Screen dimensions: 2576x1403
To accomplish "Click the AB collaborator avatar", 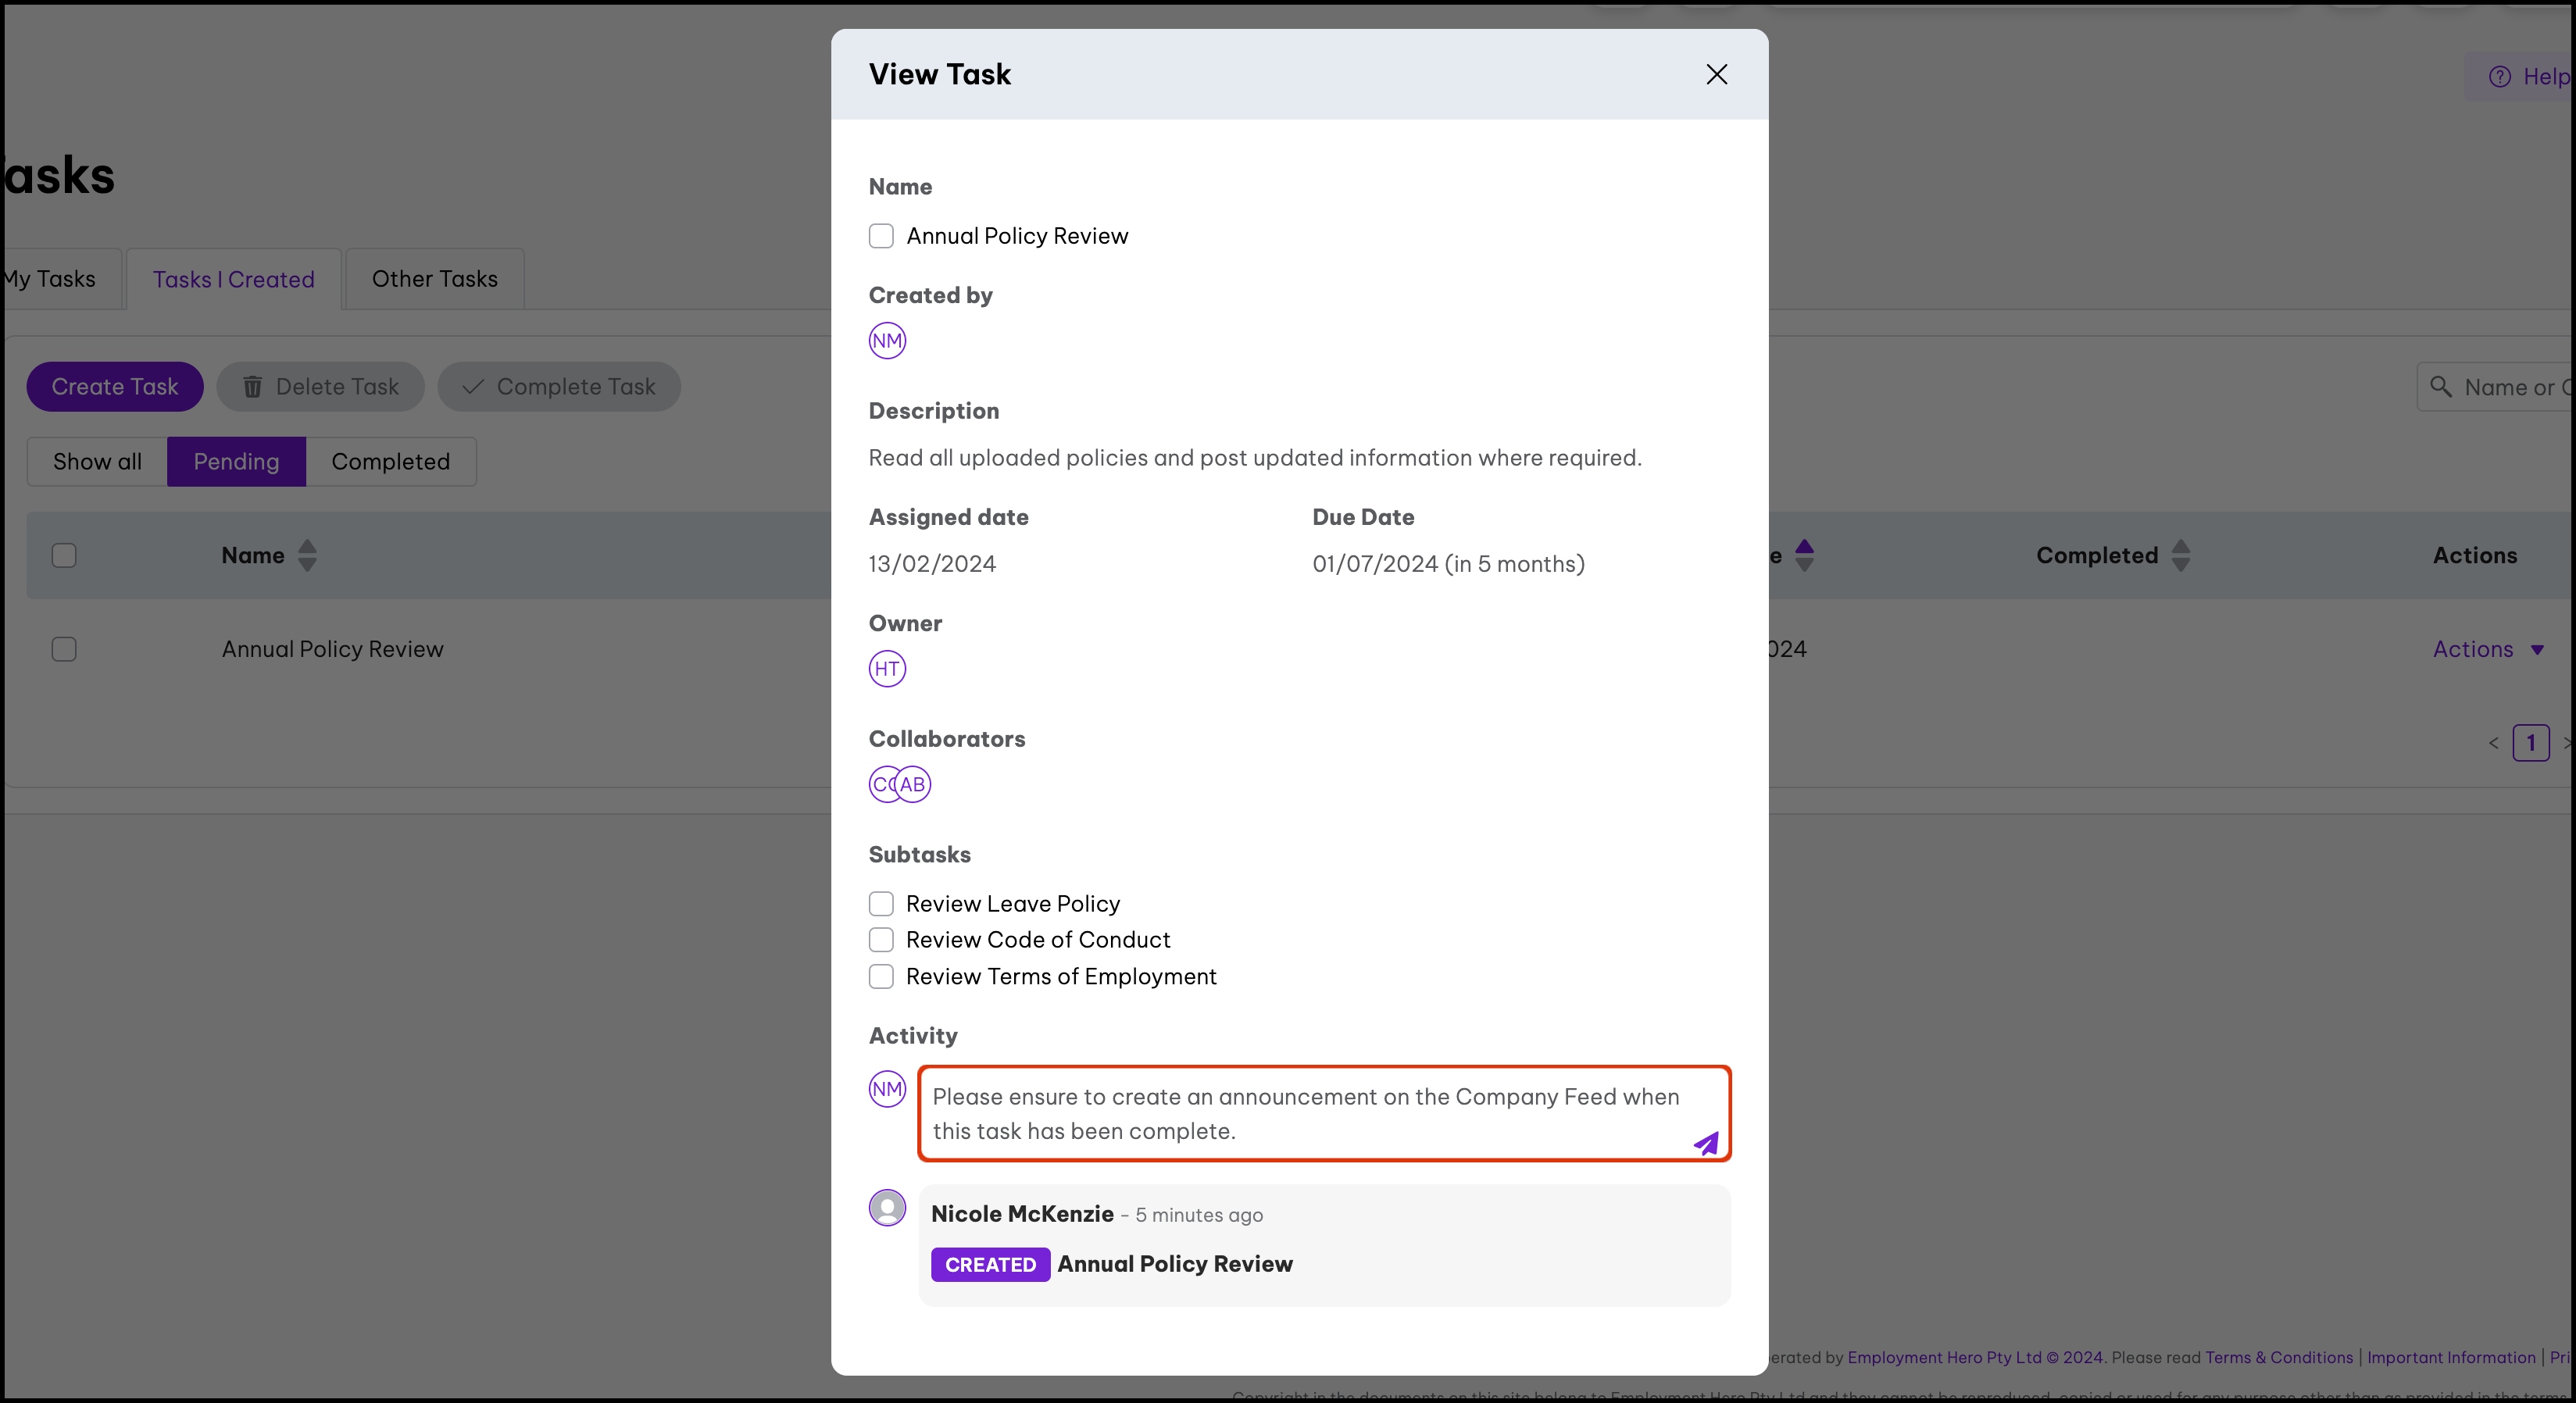I will pos(914,785).
